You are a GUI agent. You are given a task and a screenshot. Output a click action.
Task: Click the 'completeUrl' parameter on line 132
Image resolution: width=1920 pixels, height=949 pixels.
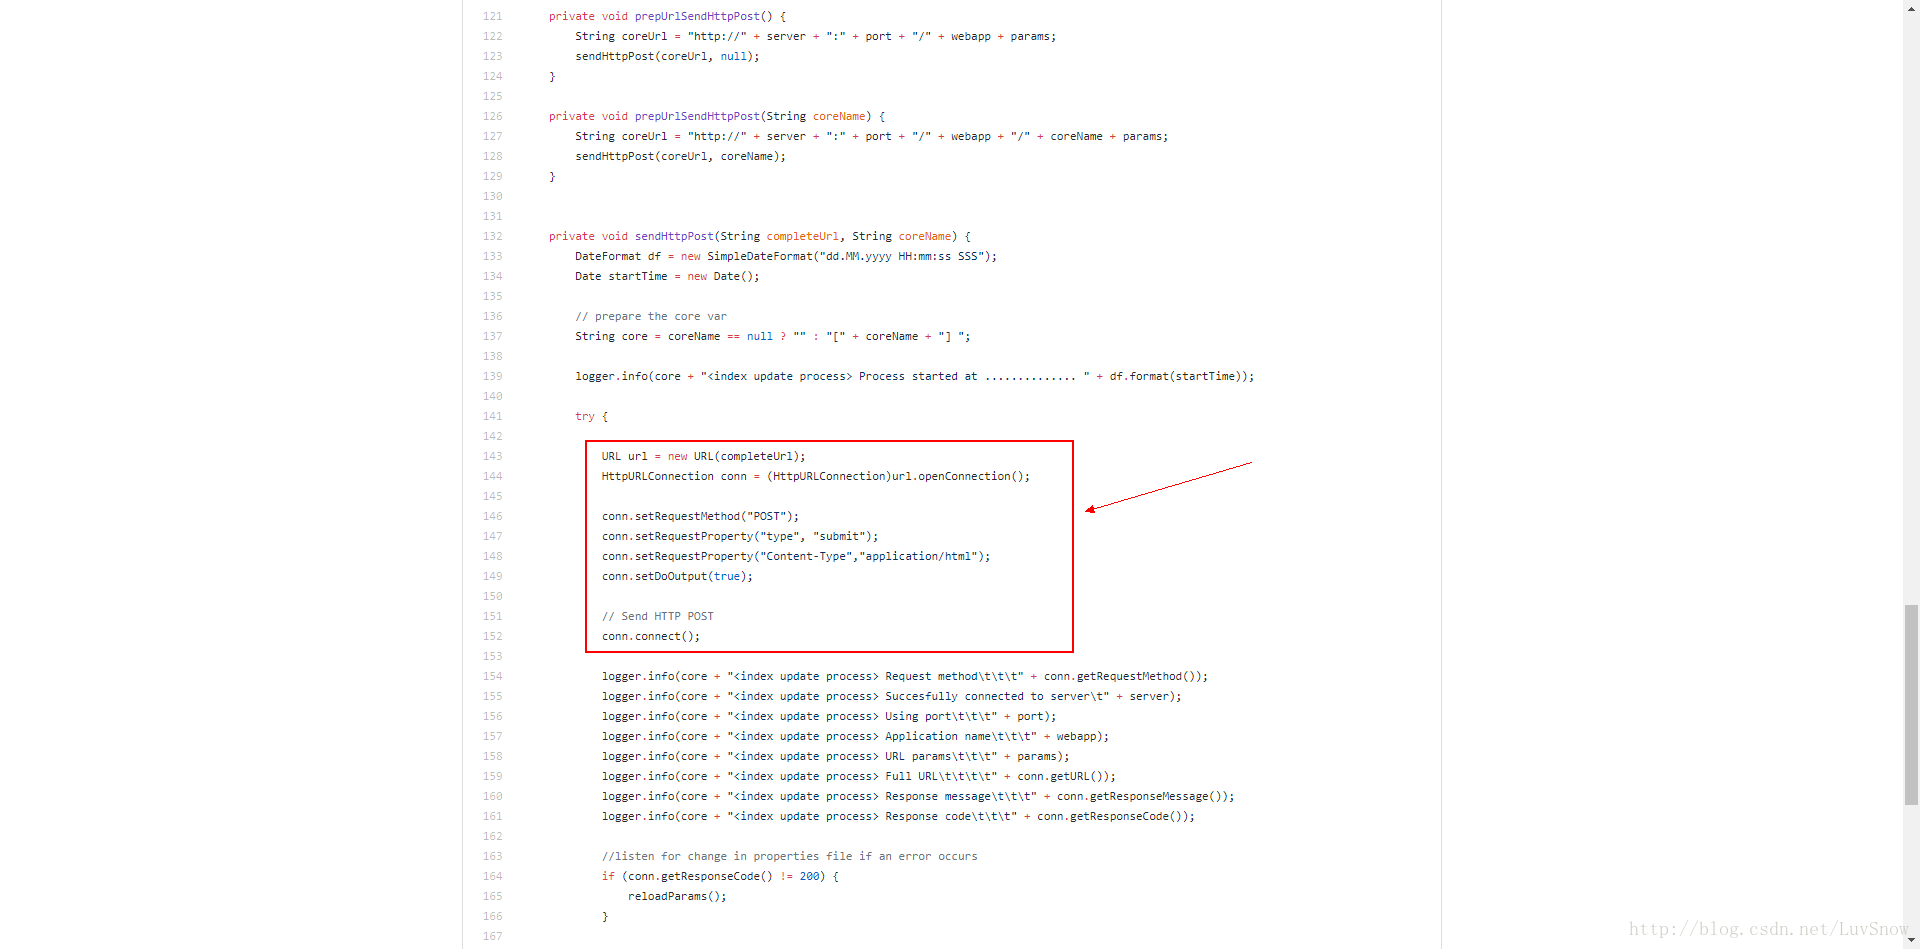click(803, 236)
